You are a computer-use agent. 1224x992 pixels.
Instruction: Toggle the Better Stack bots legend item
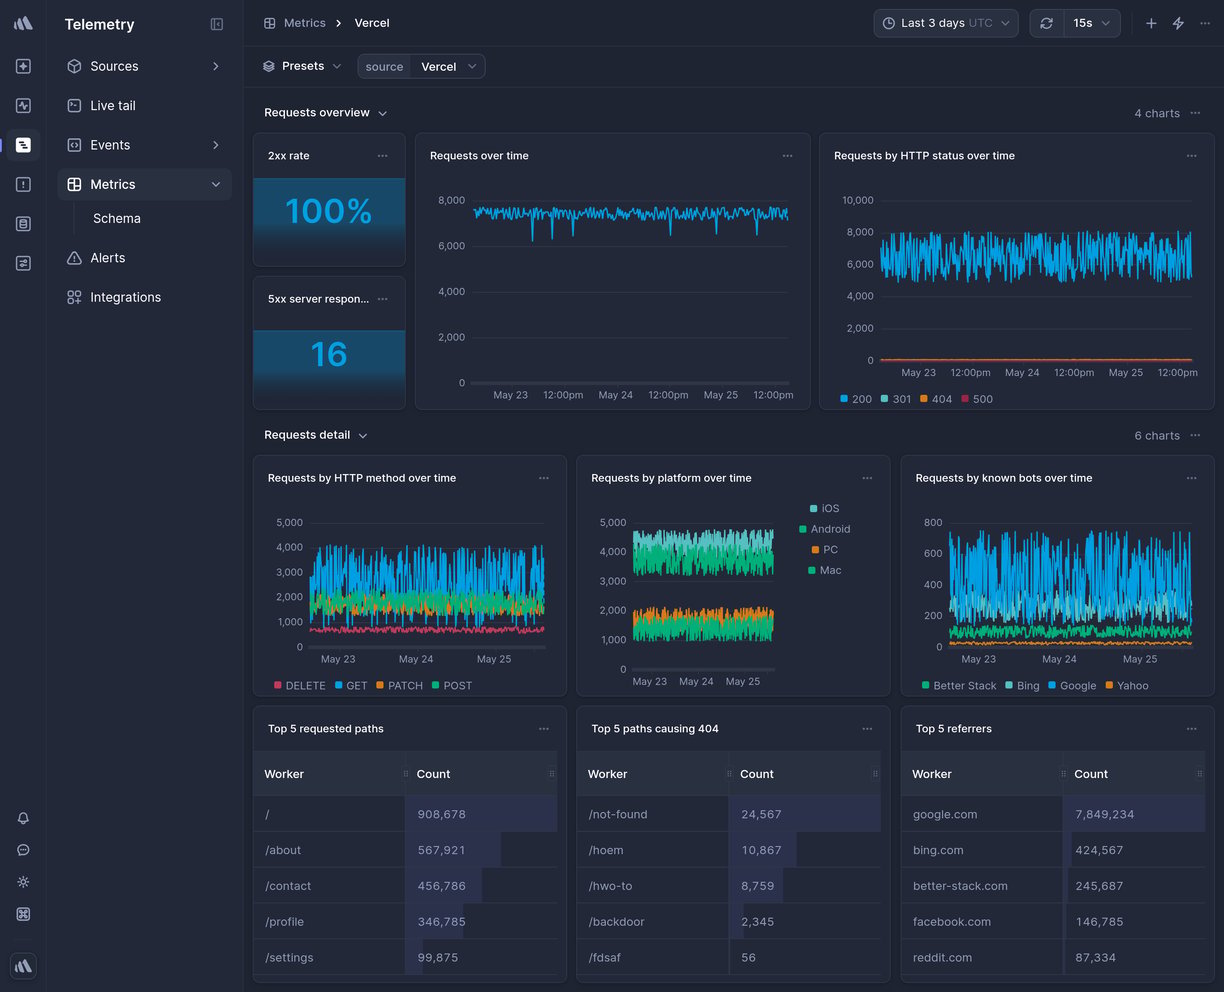(x=959, y=686)
